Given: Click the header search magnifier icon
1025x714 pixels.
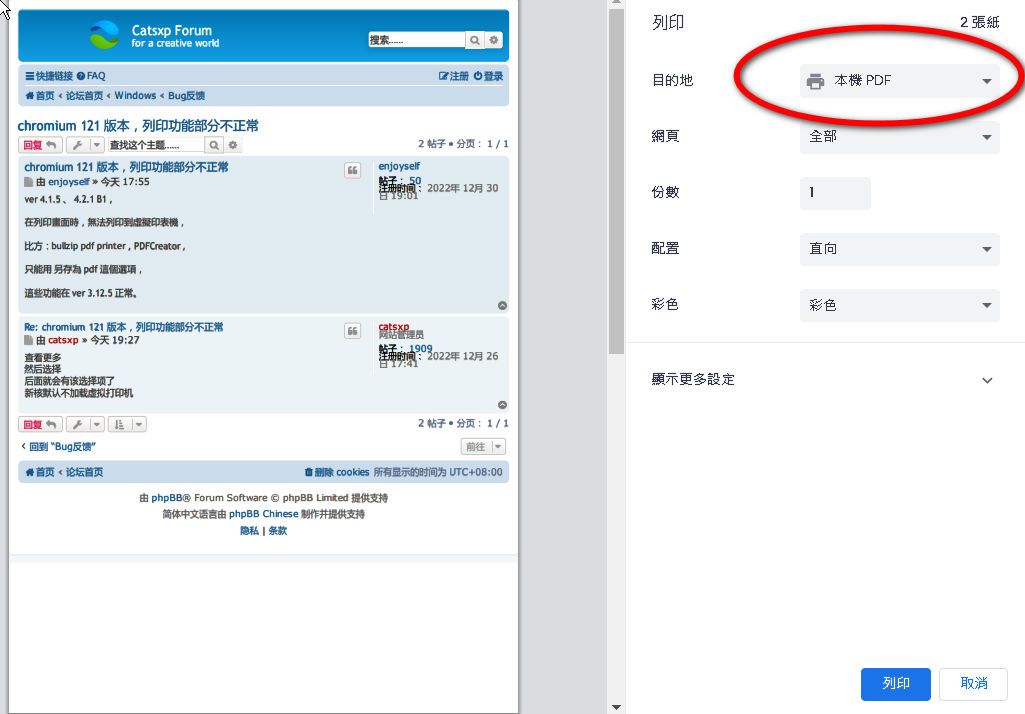Looking at the screenshot, I should click(475, 40).
